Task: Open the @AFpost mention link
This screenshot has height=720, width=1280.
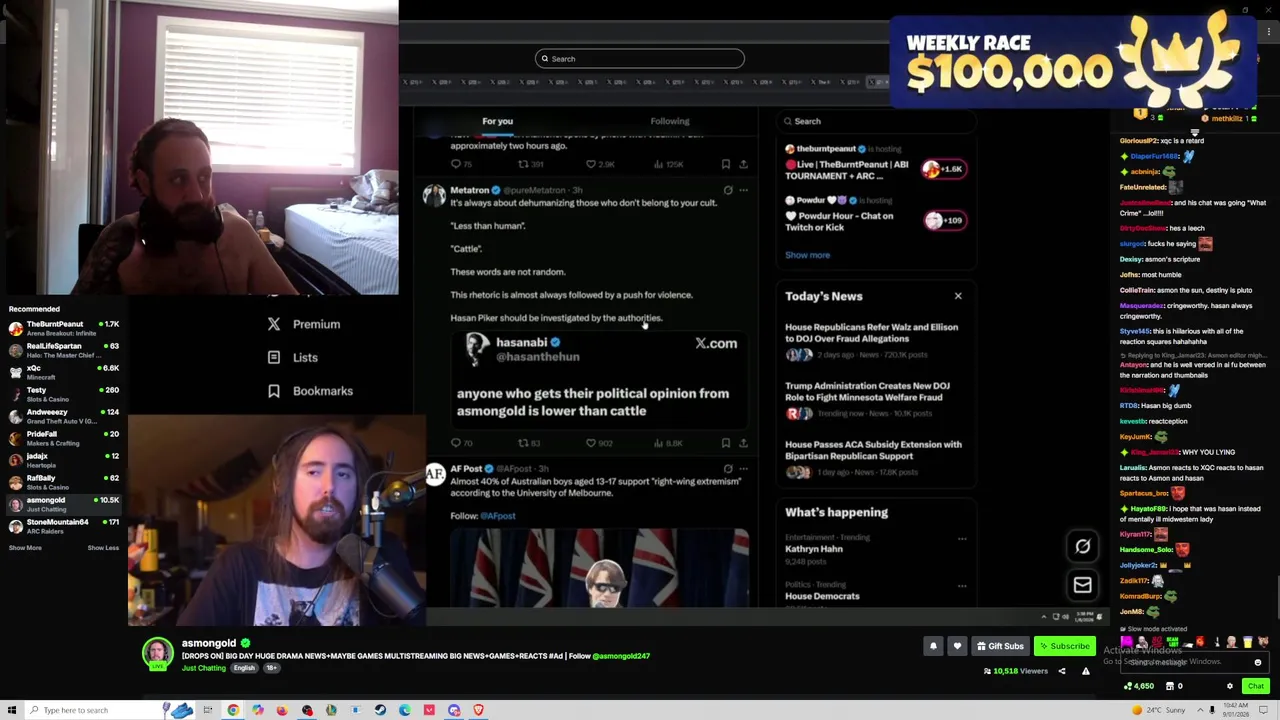Action: [498, 516]
